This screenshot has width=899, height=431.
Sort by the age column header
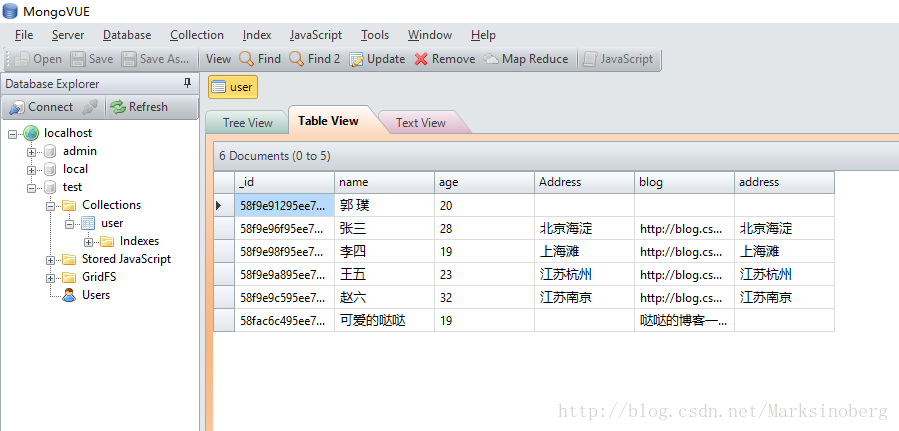click(484, 182)
